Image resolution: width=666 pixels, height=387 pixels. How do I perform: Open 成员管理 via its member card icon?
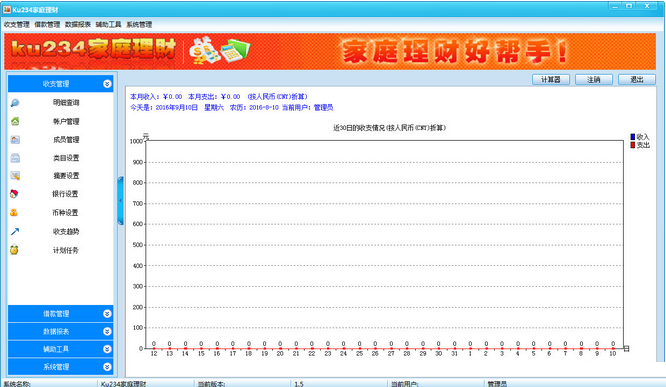15,140
